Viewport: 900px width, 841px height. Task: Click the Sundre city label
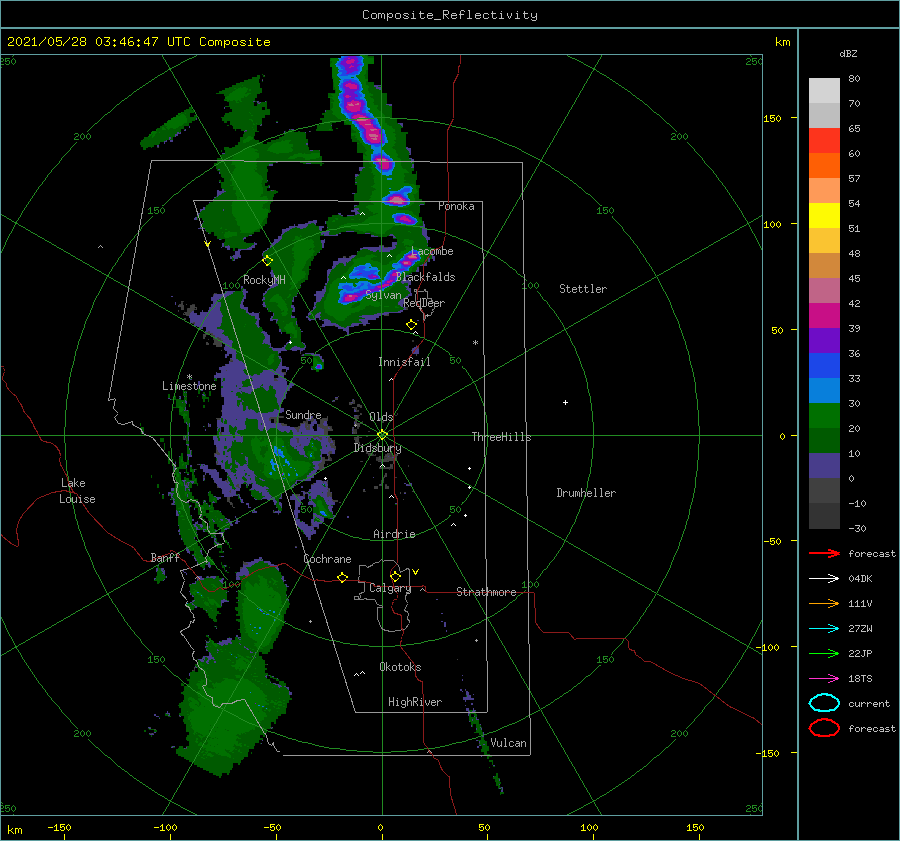pyautogui.click(x=303, y=414)
